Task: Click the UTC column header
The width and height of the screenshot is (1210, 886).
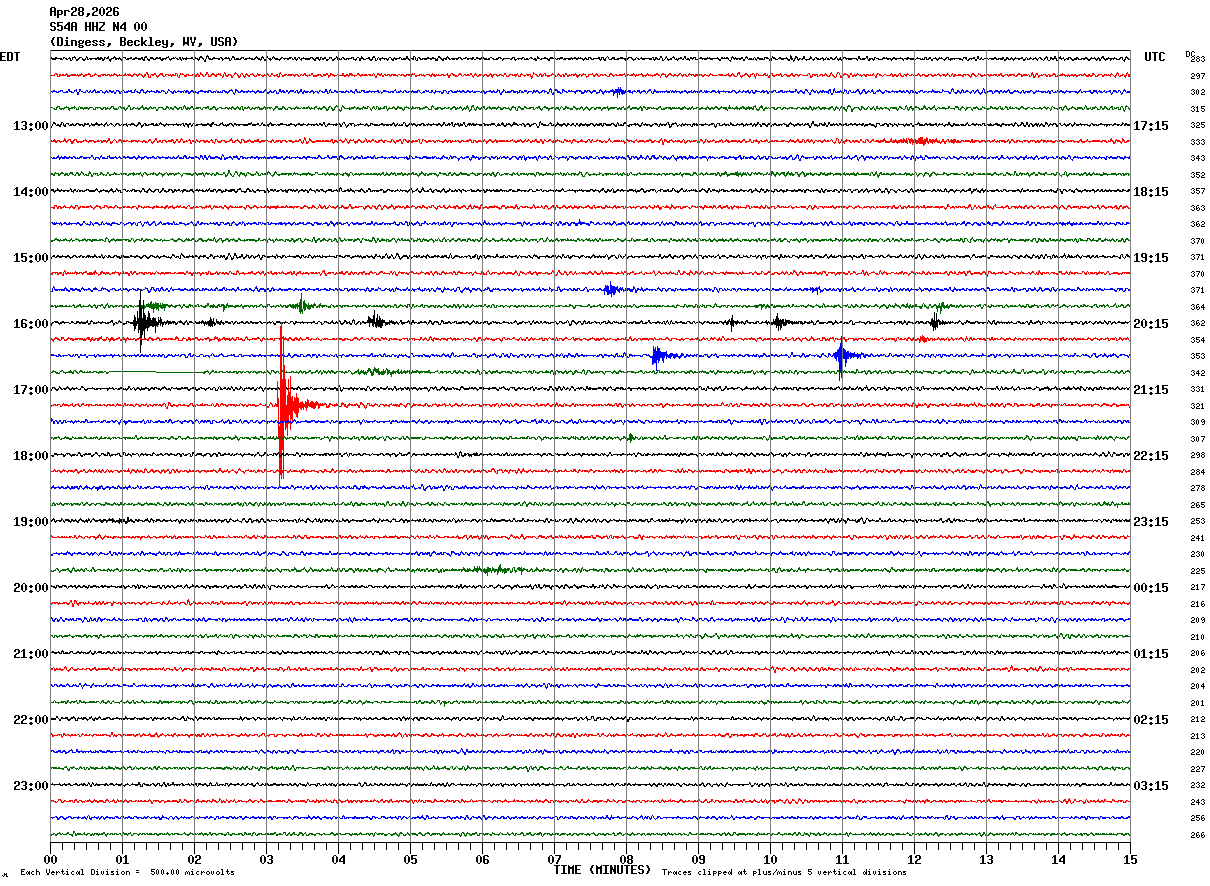Action: [x=1155, y=57]
